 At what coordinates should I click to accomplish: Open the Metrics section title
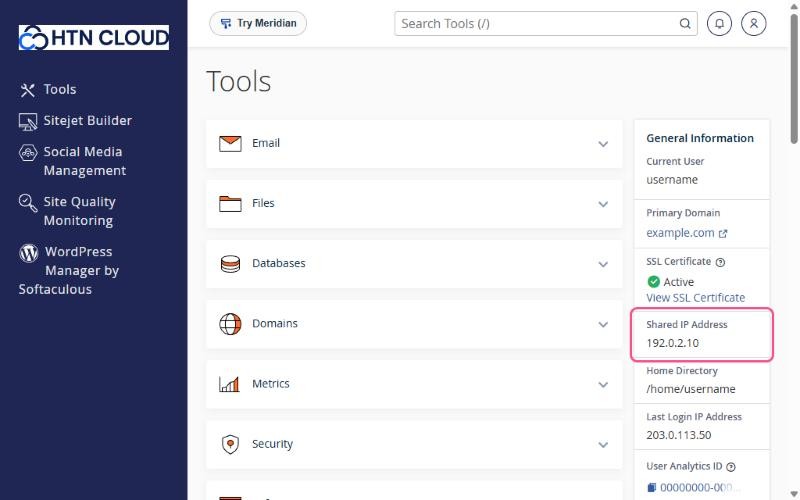[270, 384]
